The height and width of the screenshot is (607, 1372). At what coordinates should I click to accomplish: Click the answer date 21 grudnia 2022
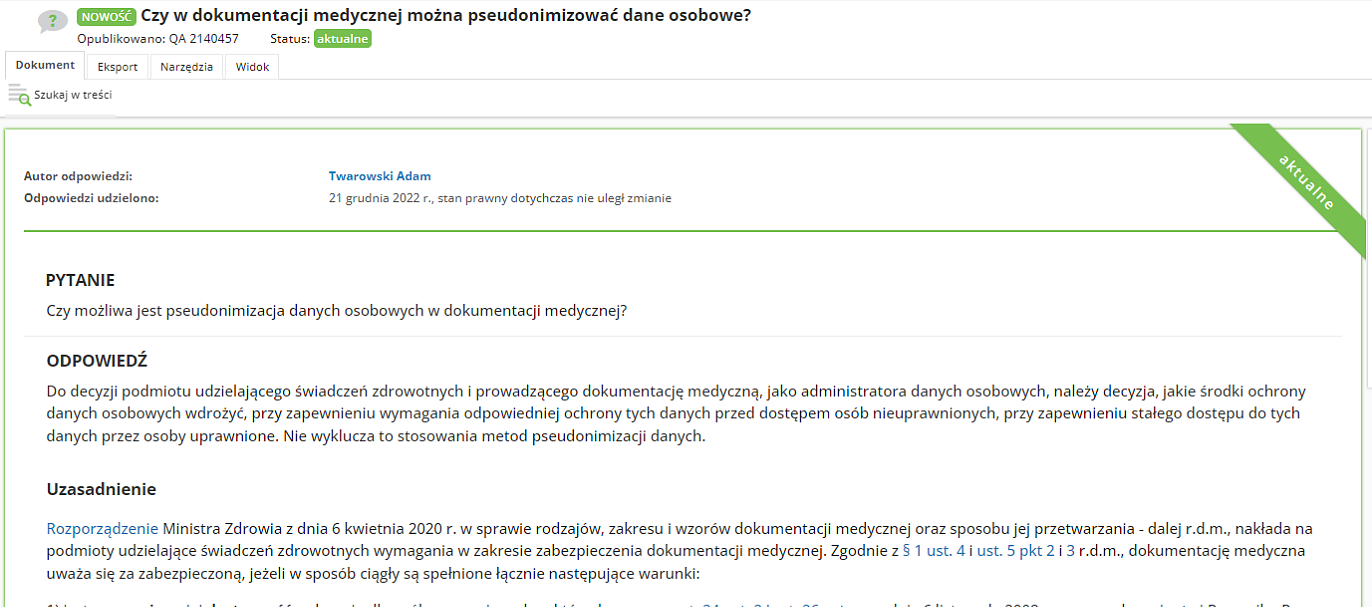pyautogui.click(x=380, y=198)
